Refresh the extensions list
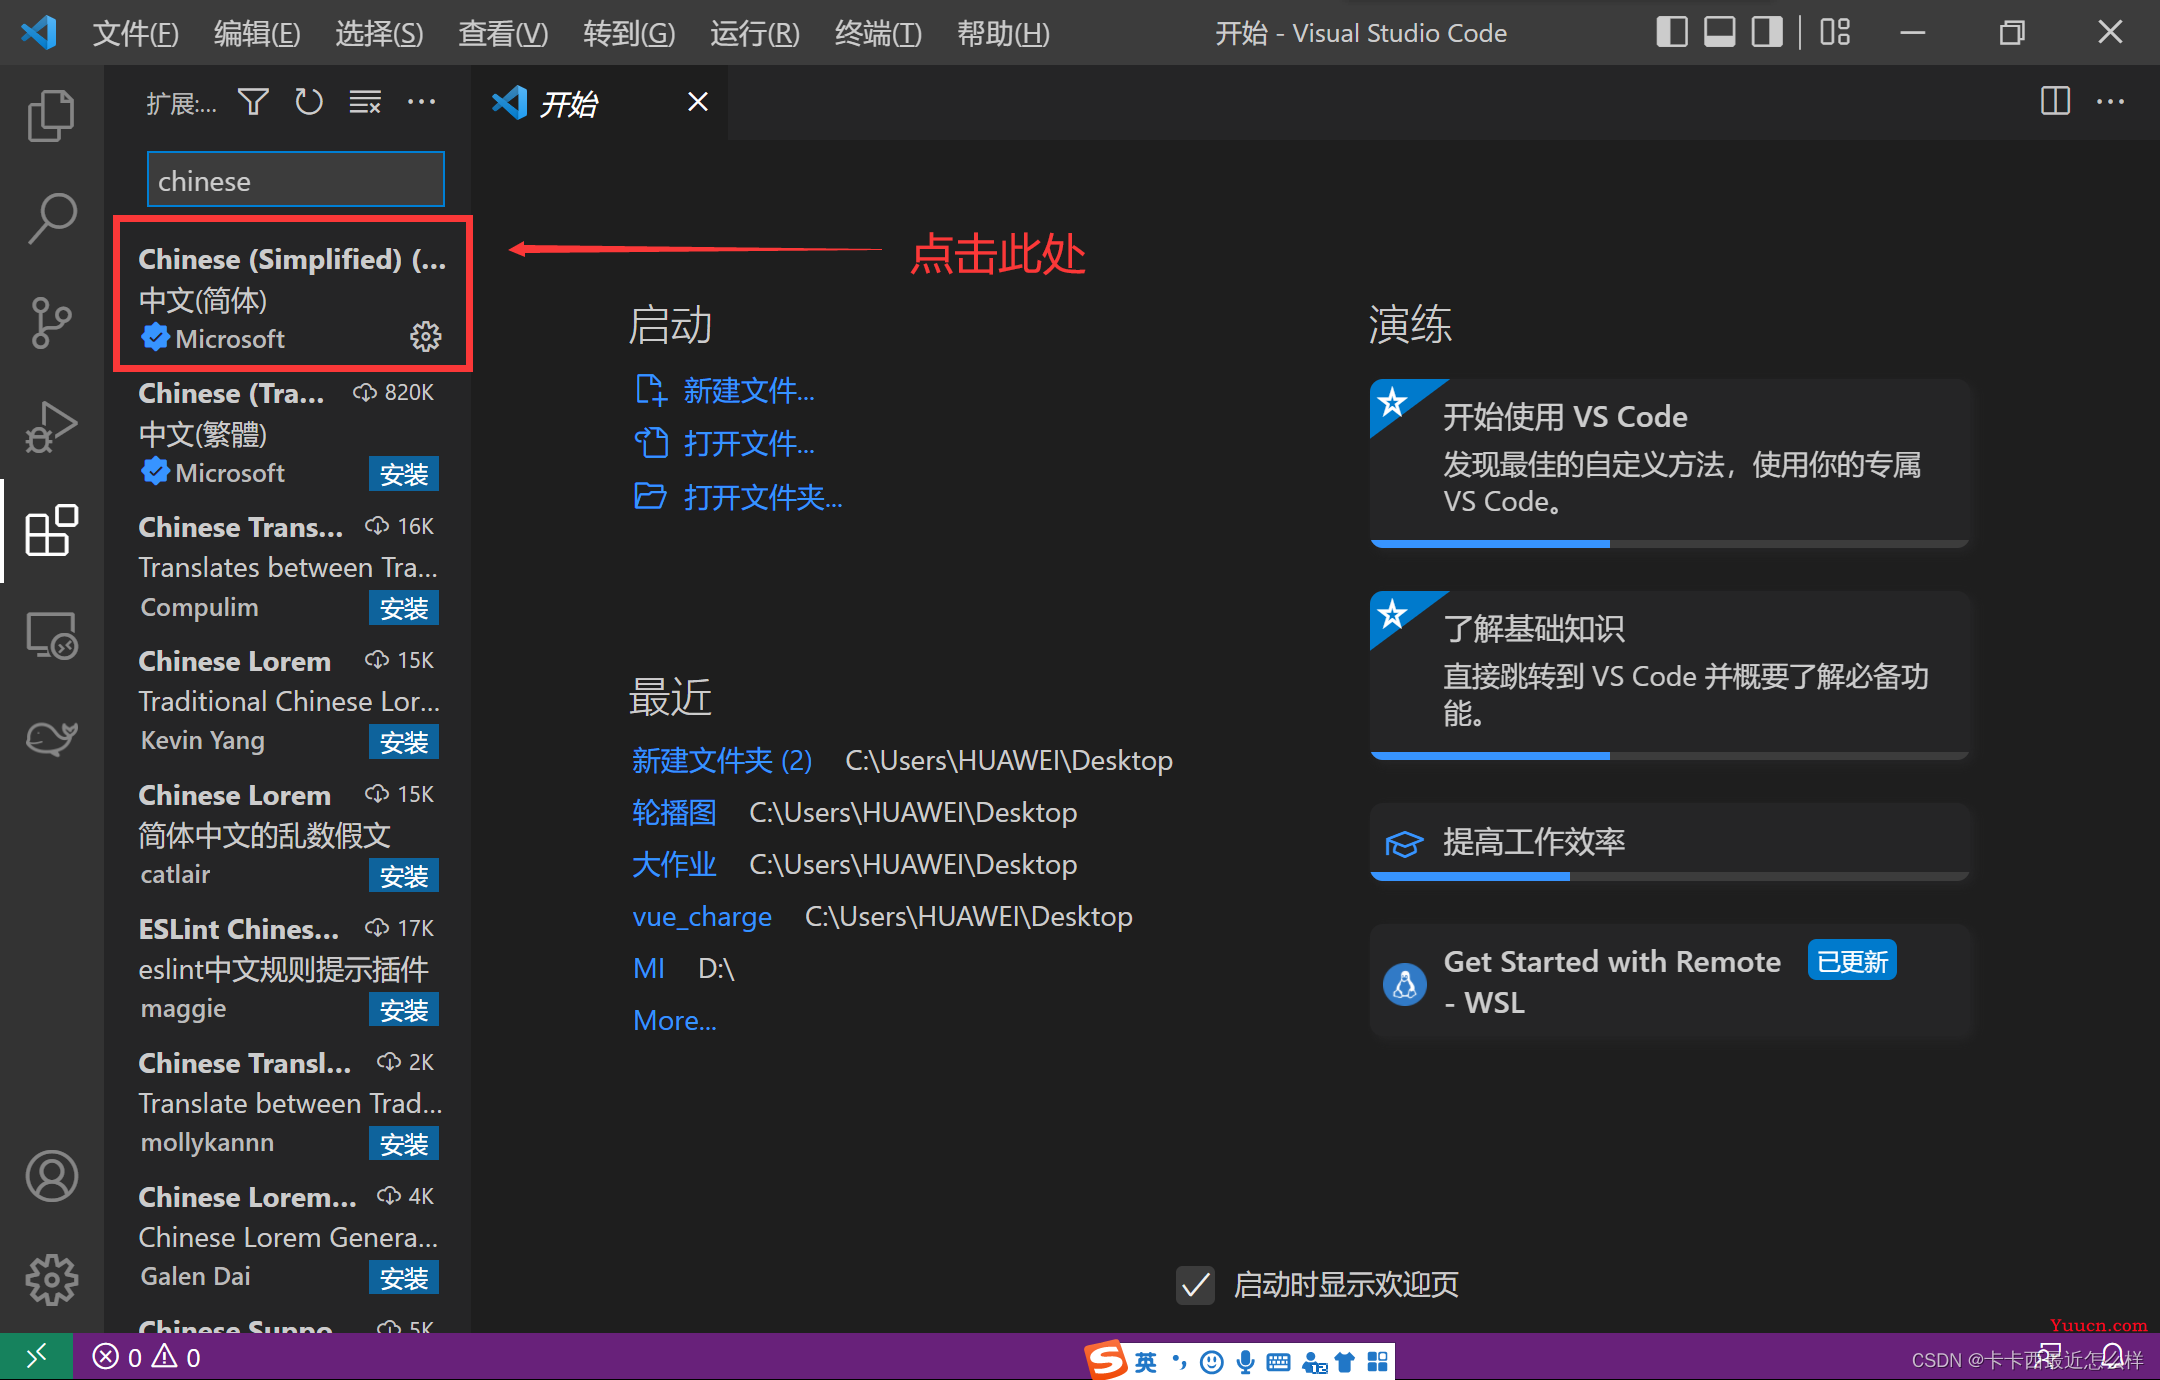Image resolution: width=2160 pixels, height=1380 pixels. click(309, 102)
